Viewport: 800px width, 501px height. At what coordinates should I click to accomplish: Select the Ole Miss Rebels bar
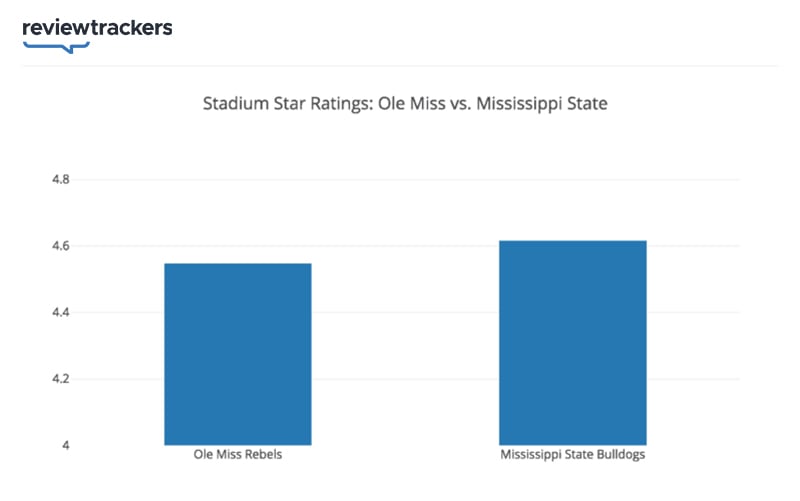pos(238,354)
